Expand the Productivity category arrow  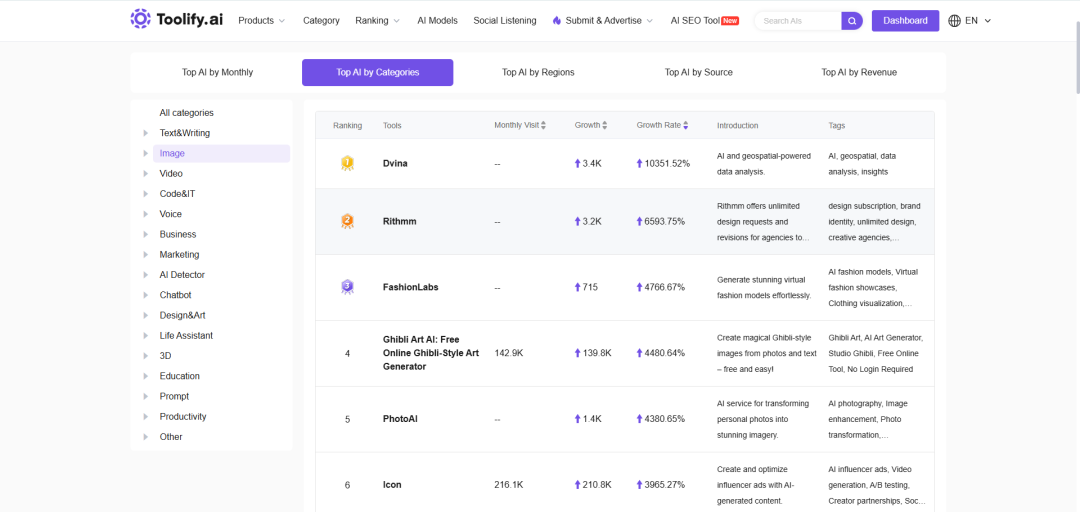145,416
